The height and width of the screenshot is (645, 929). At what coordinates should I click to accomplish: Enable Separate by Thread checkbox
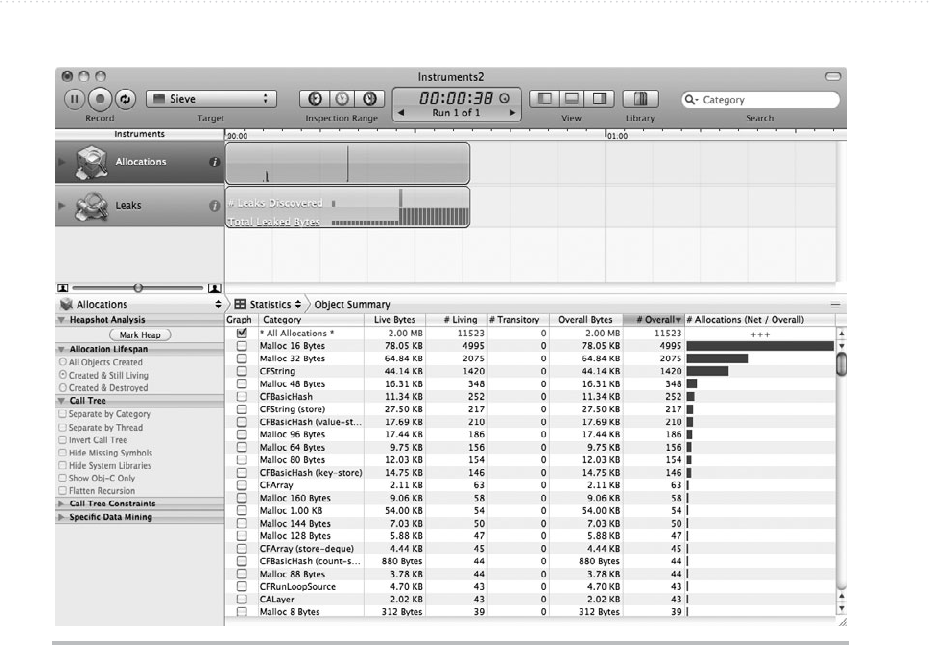tap(62, 427)
